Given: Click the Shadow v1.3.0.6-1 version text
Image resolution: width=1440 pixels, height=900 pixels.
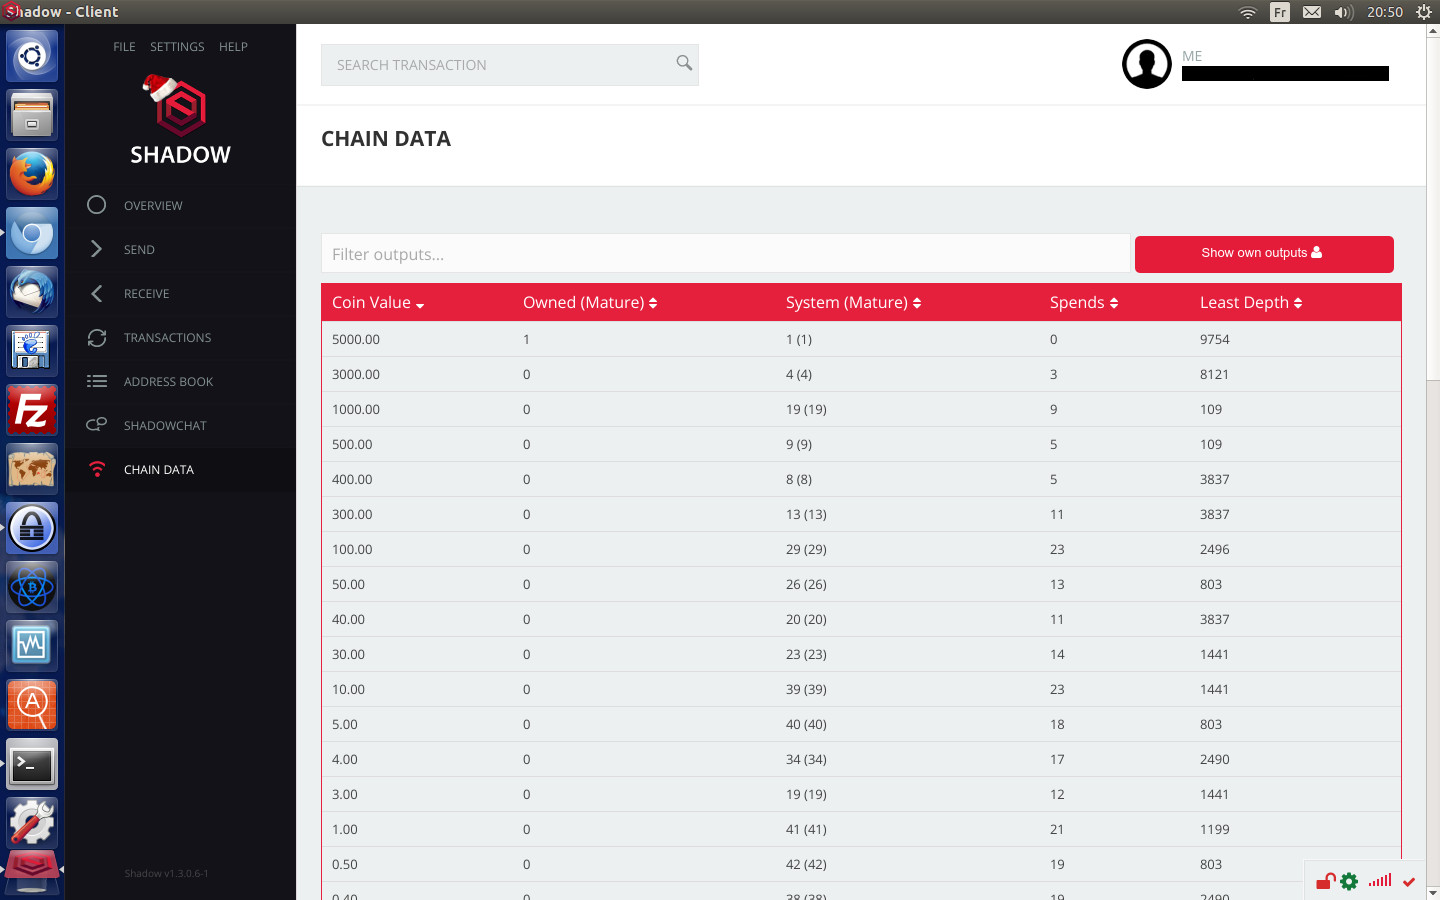Looking at the screenshot, I should click(x=167, y=873).
